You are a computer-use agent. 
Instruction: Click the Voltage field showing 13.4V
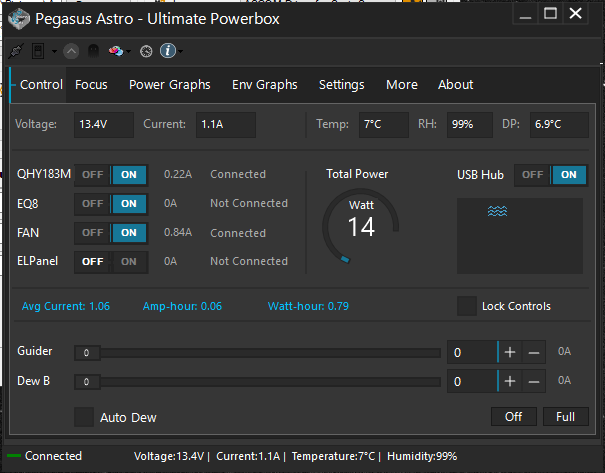pyautogui.click(x=104, y=125)
